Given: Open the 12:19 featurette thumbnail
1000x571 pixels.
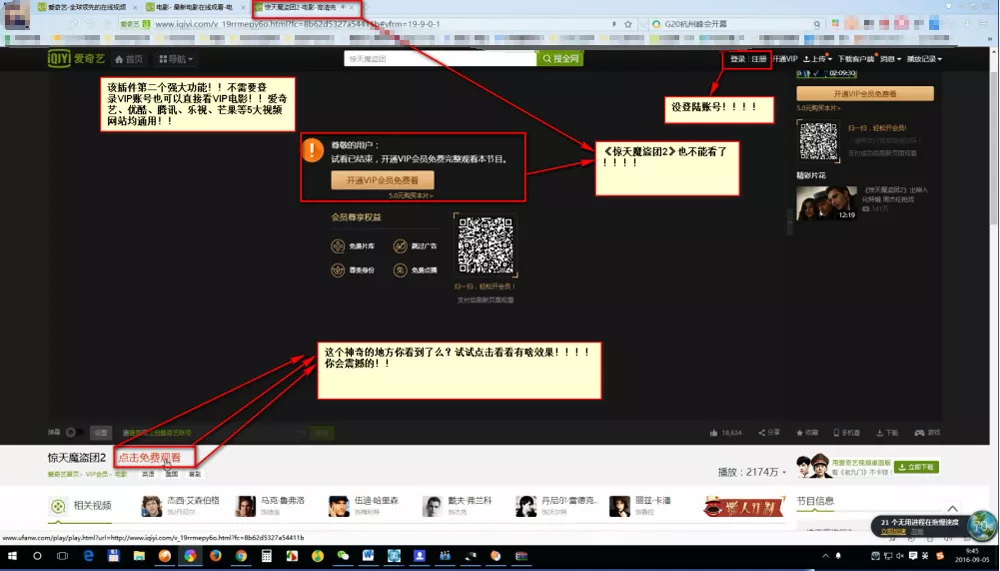Looking at the screenshot, I should [x=827, y=203].
